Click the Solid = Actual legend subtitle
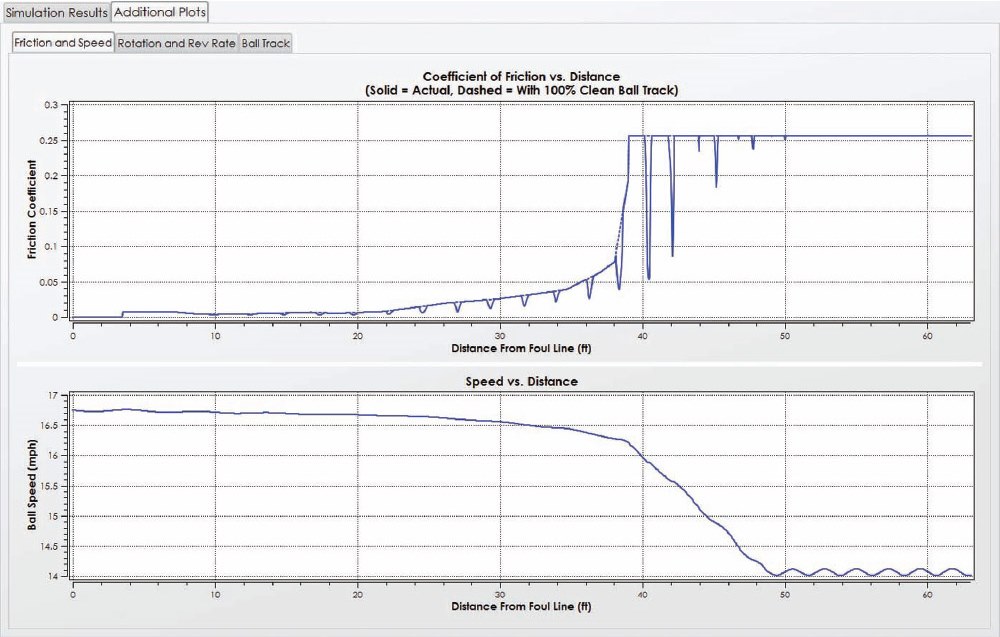The height and width of the screenshot is (637, 1000). tap(521, 90)
